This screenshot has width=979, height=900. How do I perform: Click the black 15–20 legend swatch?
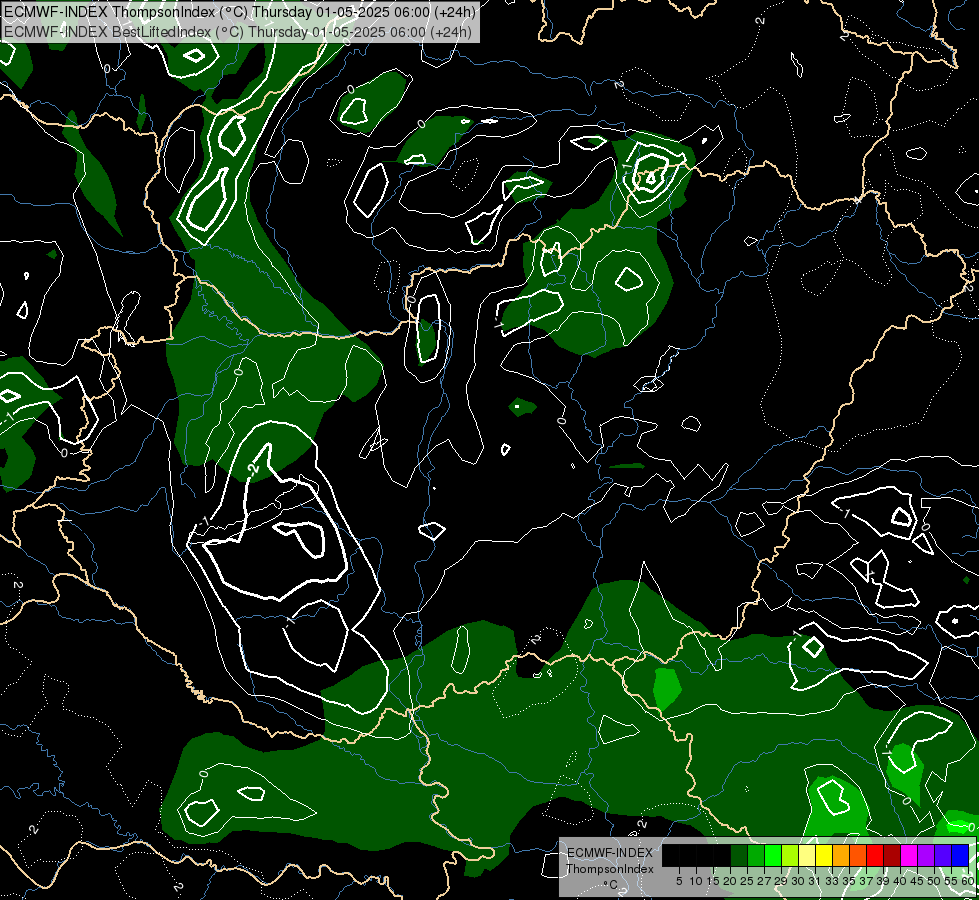(x=722, y=855)
